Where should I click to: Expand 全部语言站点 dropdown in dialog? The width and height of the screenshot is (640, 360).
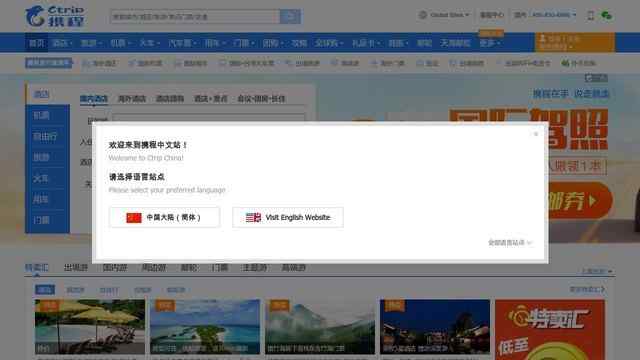click(510, 242)
